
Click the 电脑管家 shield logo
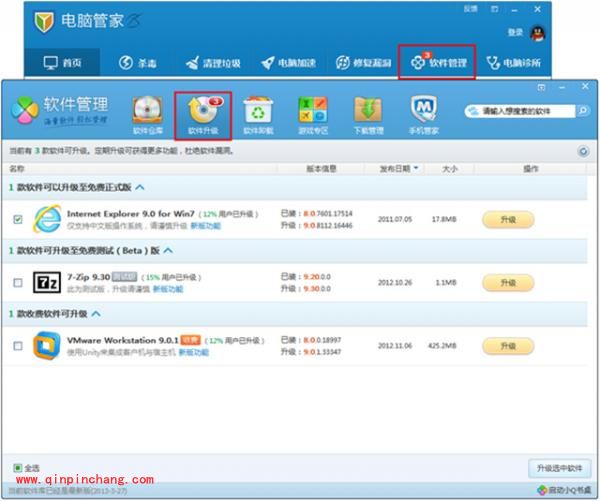44,22
